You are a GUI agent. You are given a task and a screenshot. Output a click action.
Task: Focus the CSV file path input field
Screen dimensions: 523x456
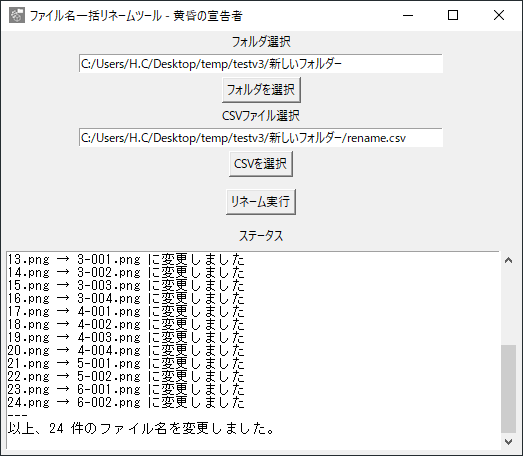[x=261, y=137]
